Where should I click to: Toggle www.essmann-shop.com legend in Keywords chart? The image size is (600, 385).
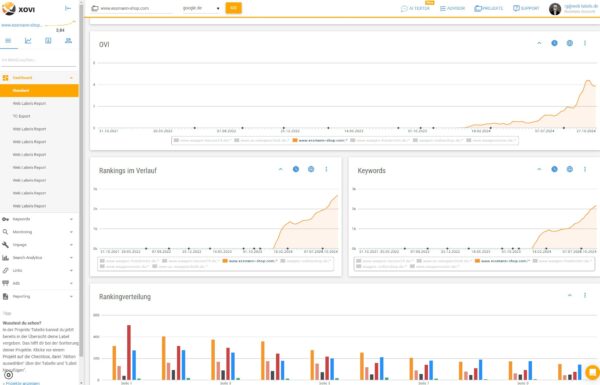(502, 261)
